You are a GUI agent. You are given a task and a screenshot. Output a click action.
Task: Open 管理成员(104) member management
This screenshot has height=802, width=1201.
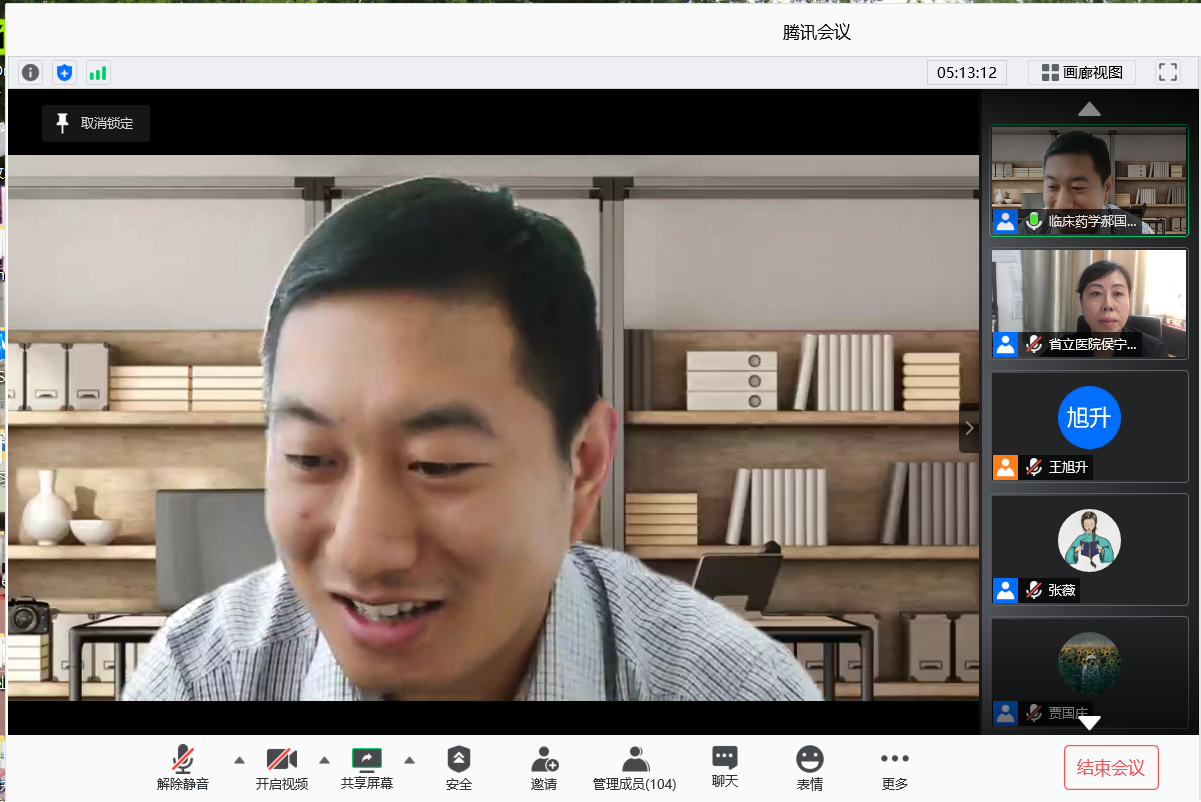point(634,767)
